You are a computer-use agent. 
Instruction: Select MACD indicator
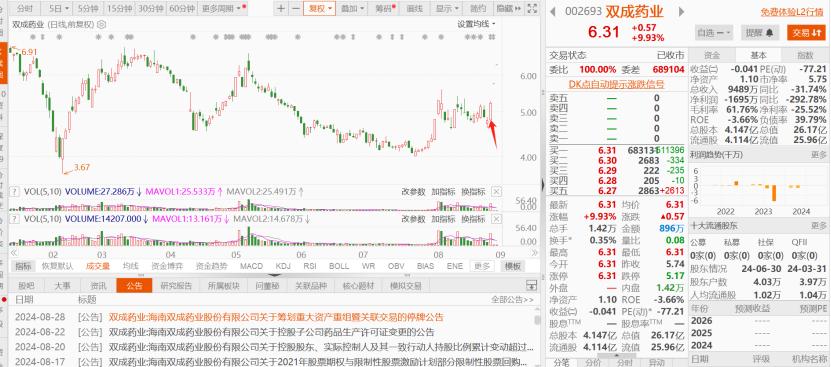pos(251,266)
